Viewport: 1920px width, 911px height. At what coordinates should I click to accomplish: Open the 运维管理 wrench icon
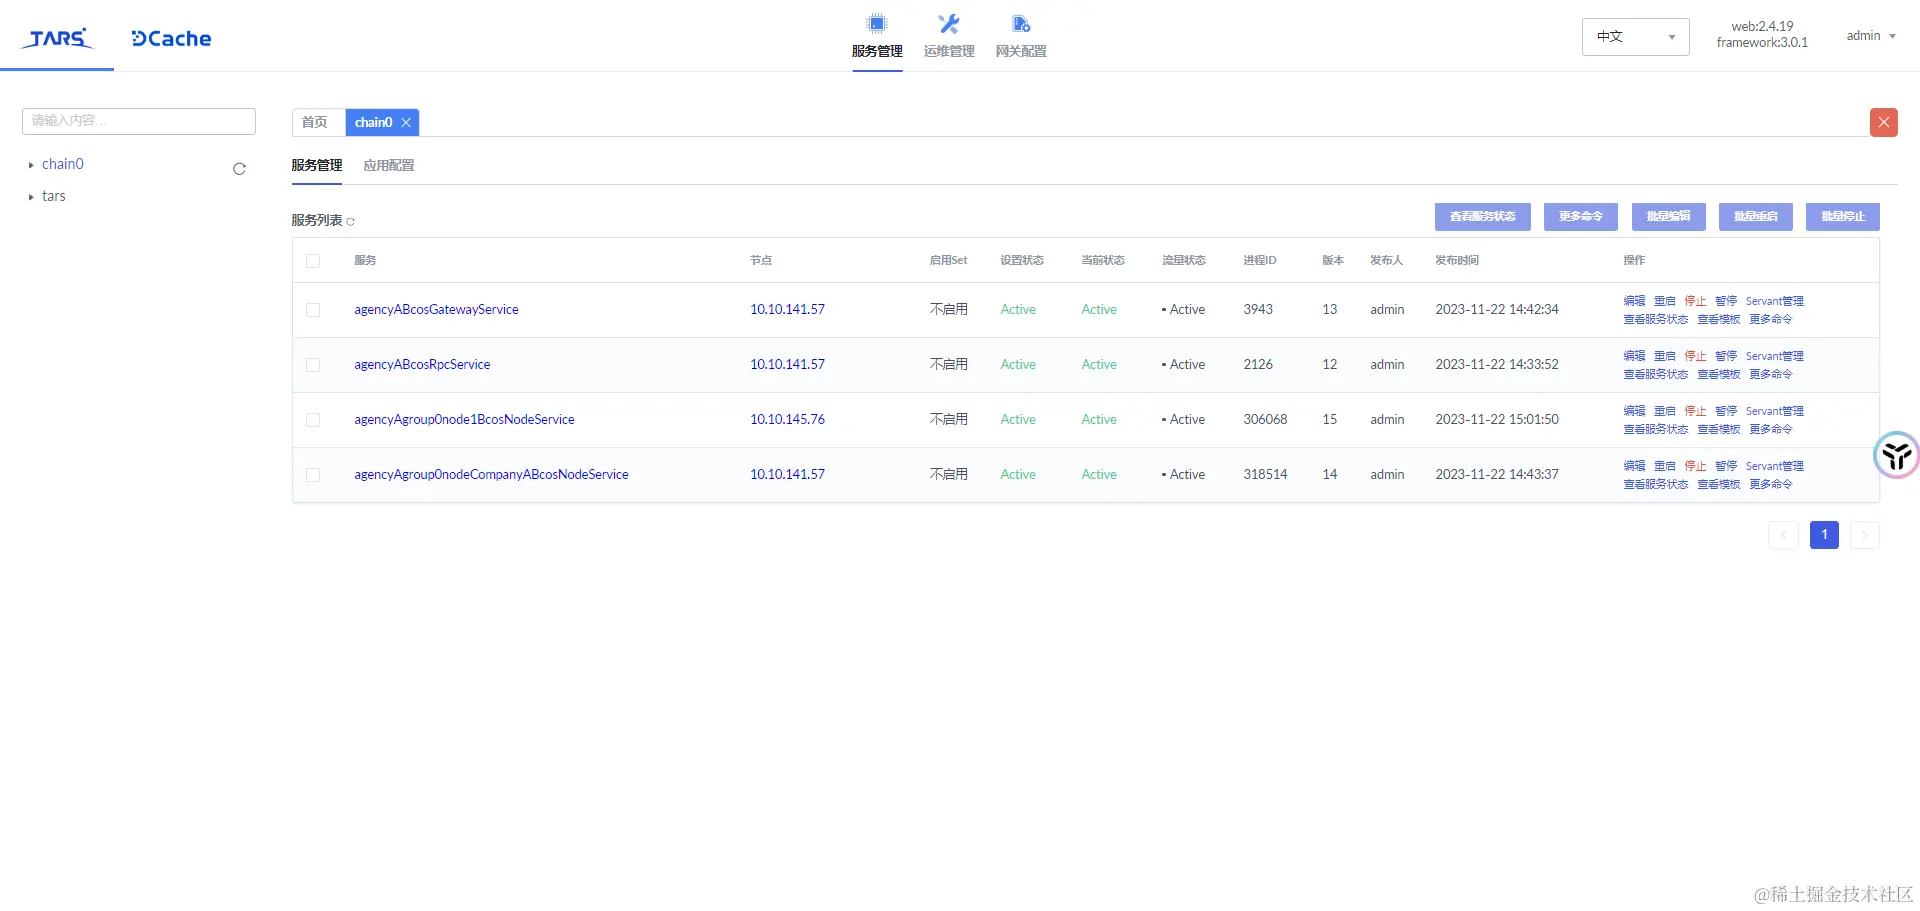click(x=949, y=24)
